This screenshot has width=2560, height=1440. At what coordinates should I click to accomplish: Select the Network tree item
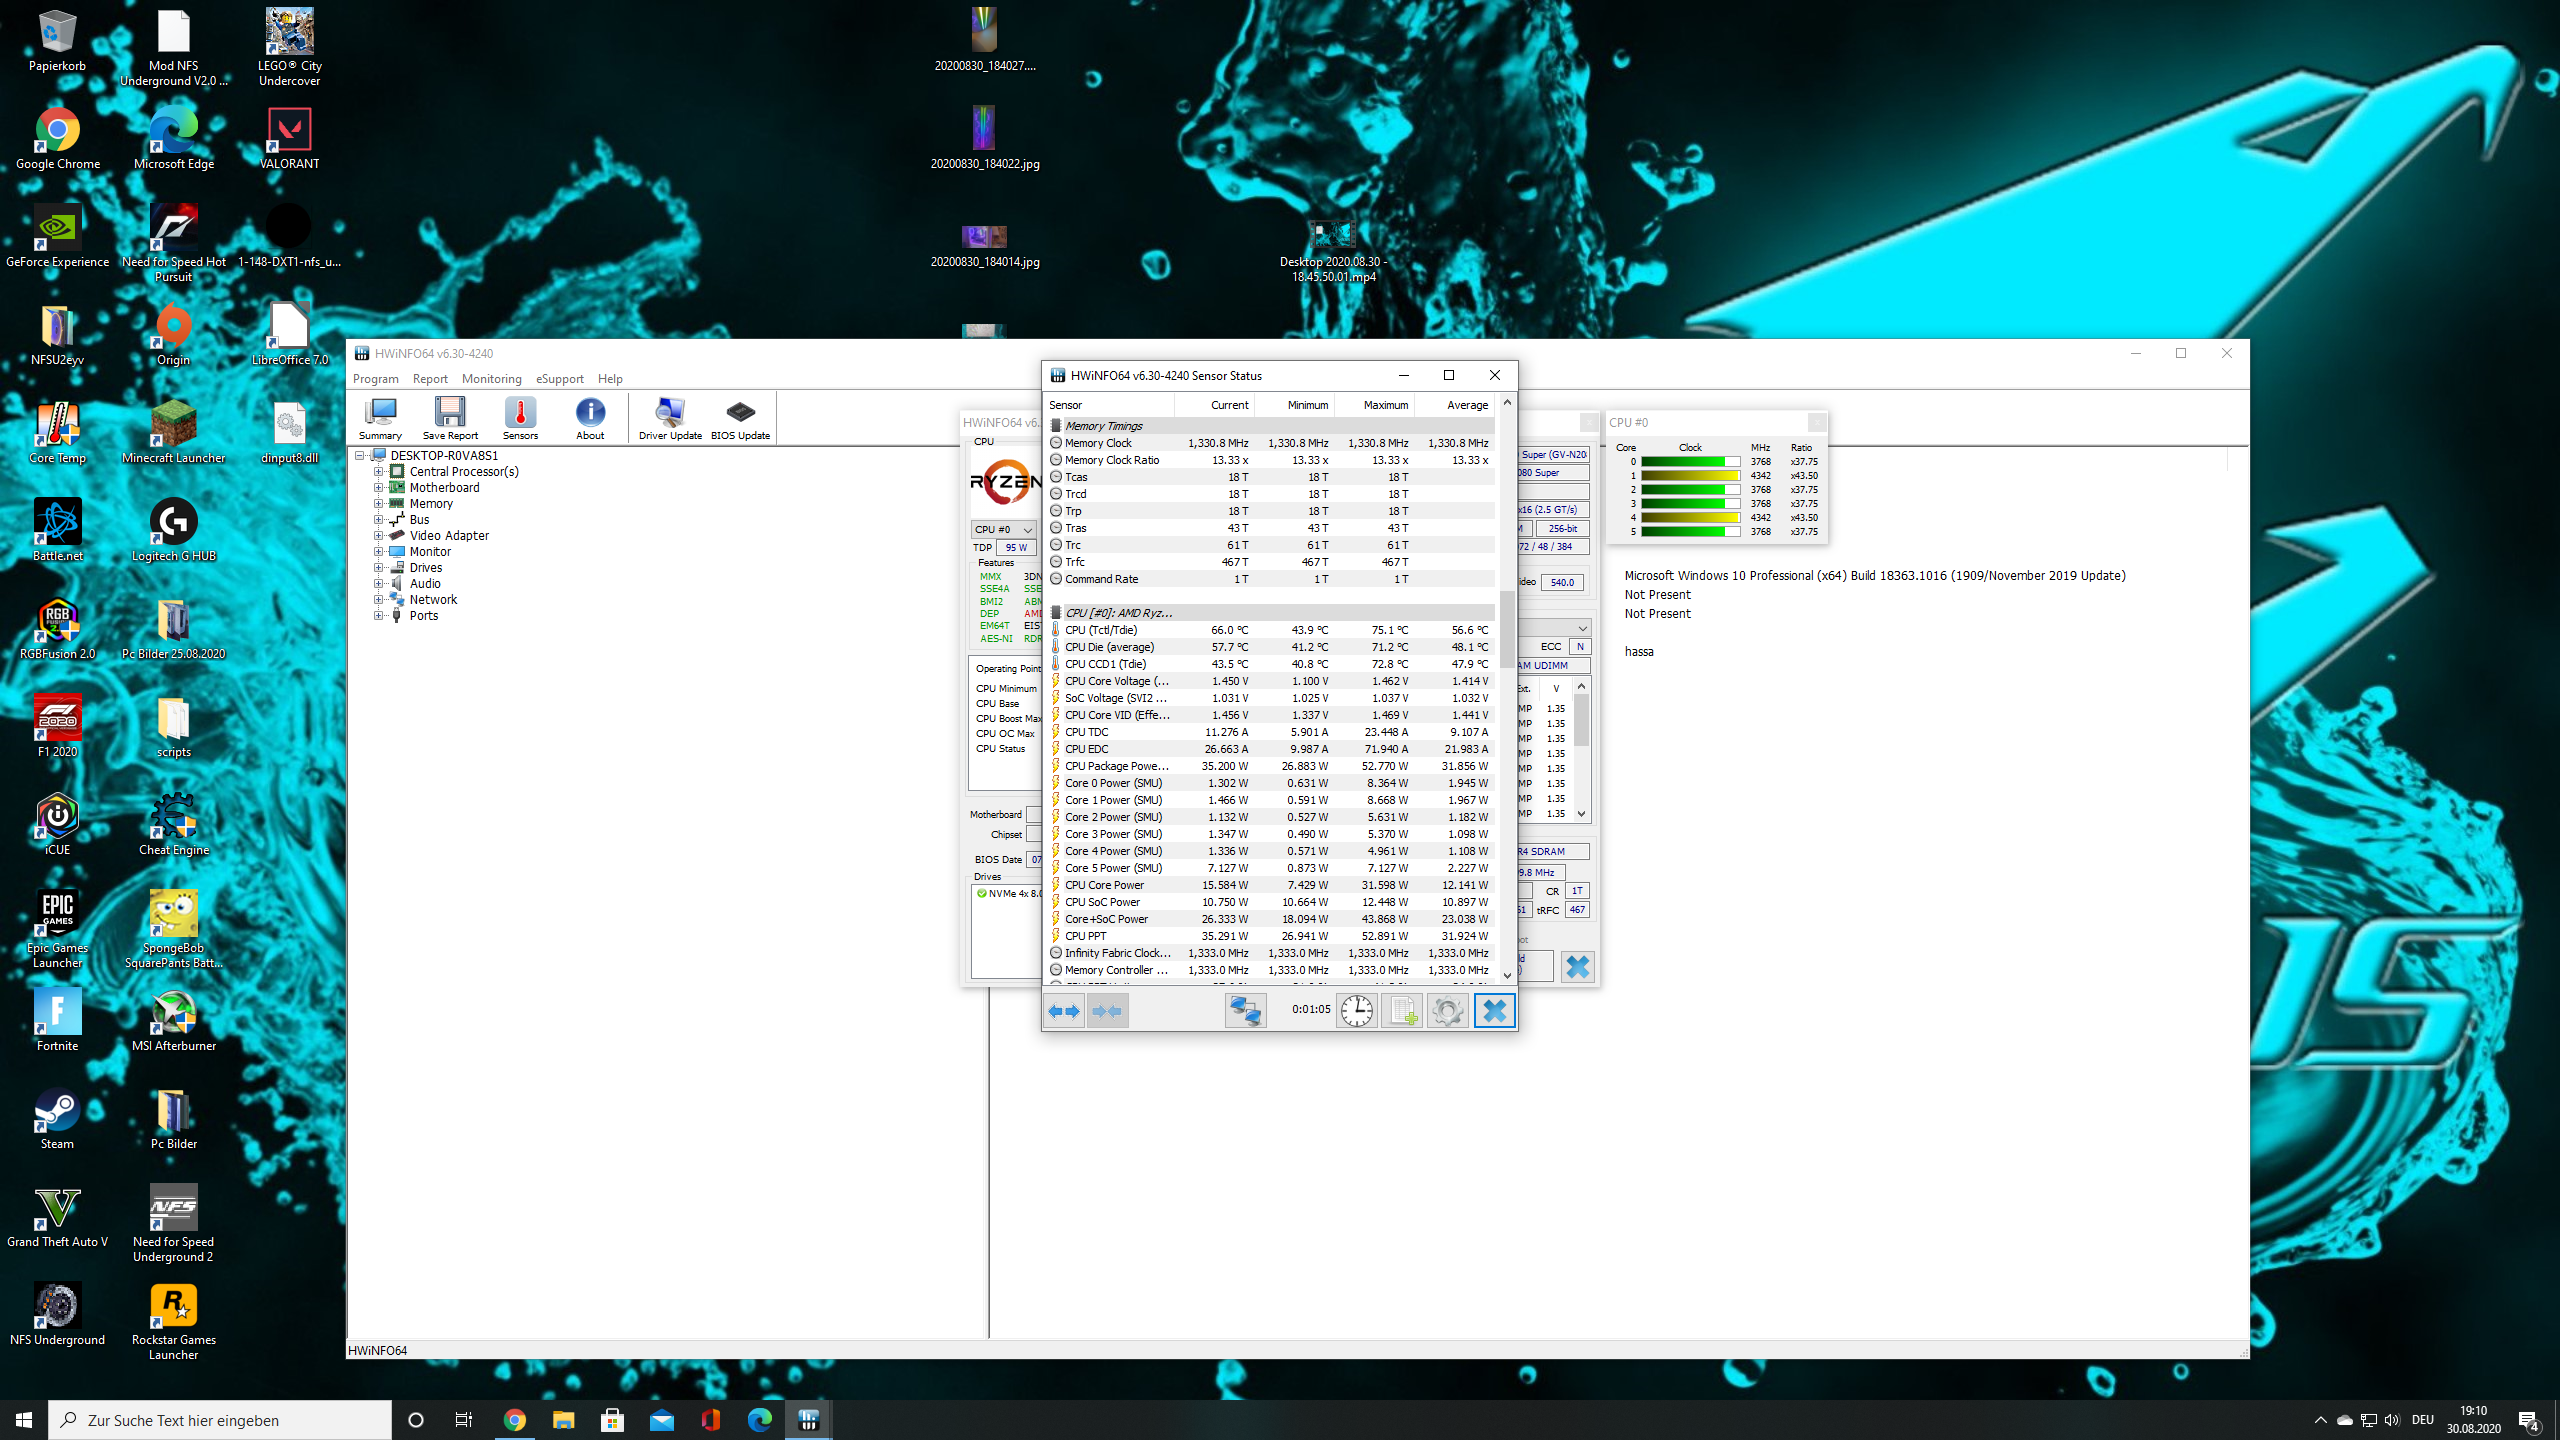(x=433, y=600)
